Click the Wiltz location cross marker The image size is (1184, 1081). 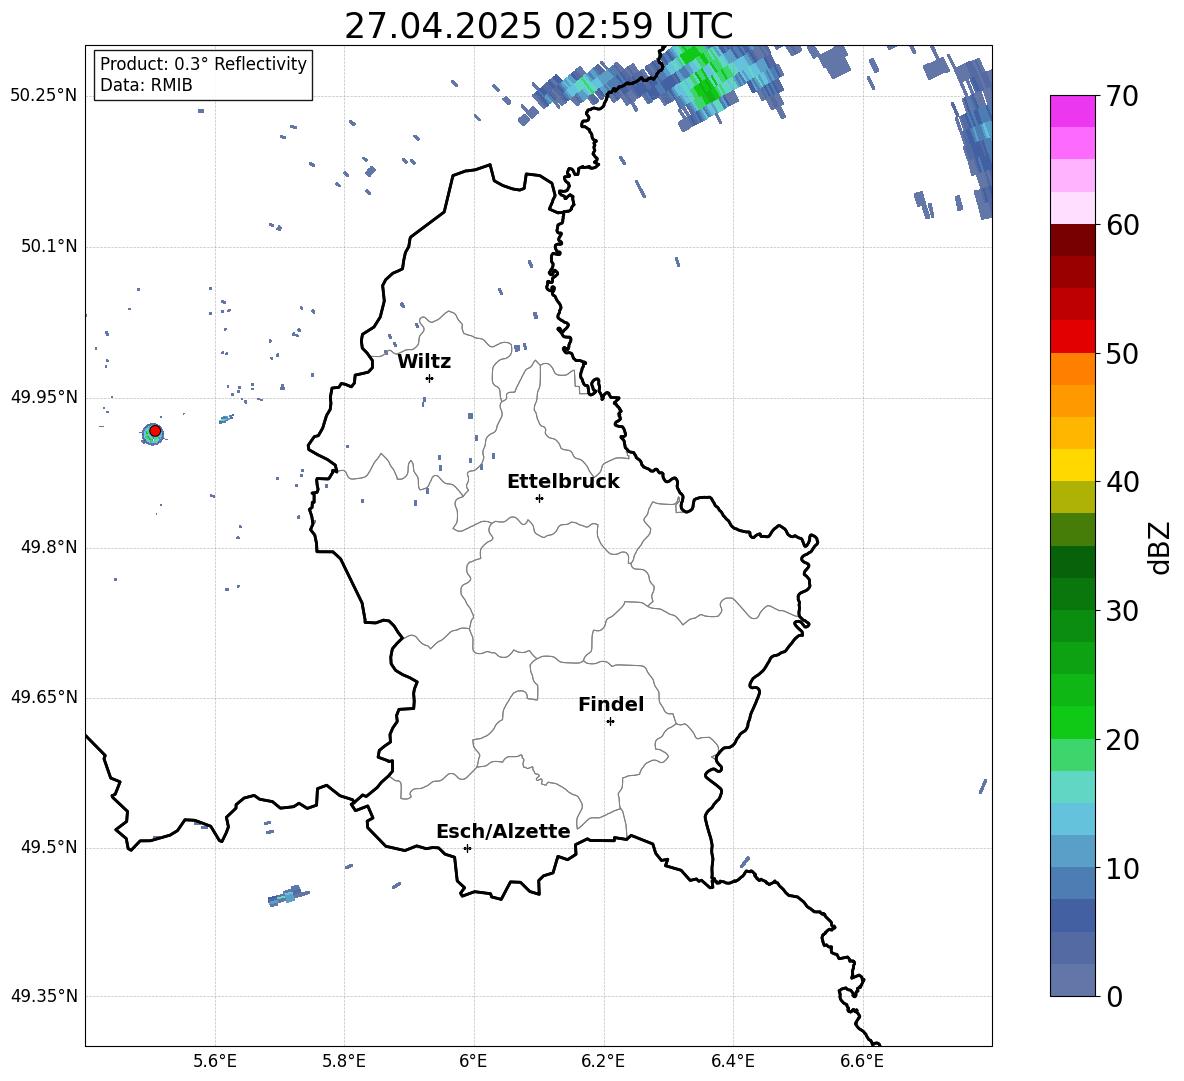430,378
